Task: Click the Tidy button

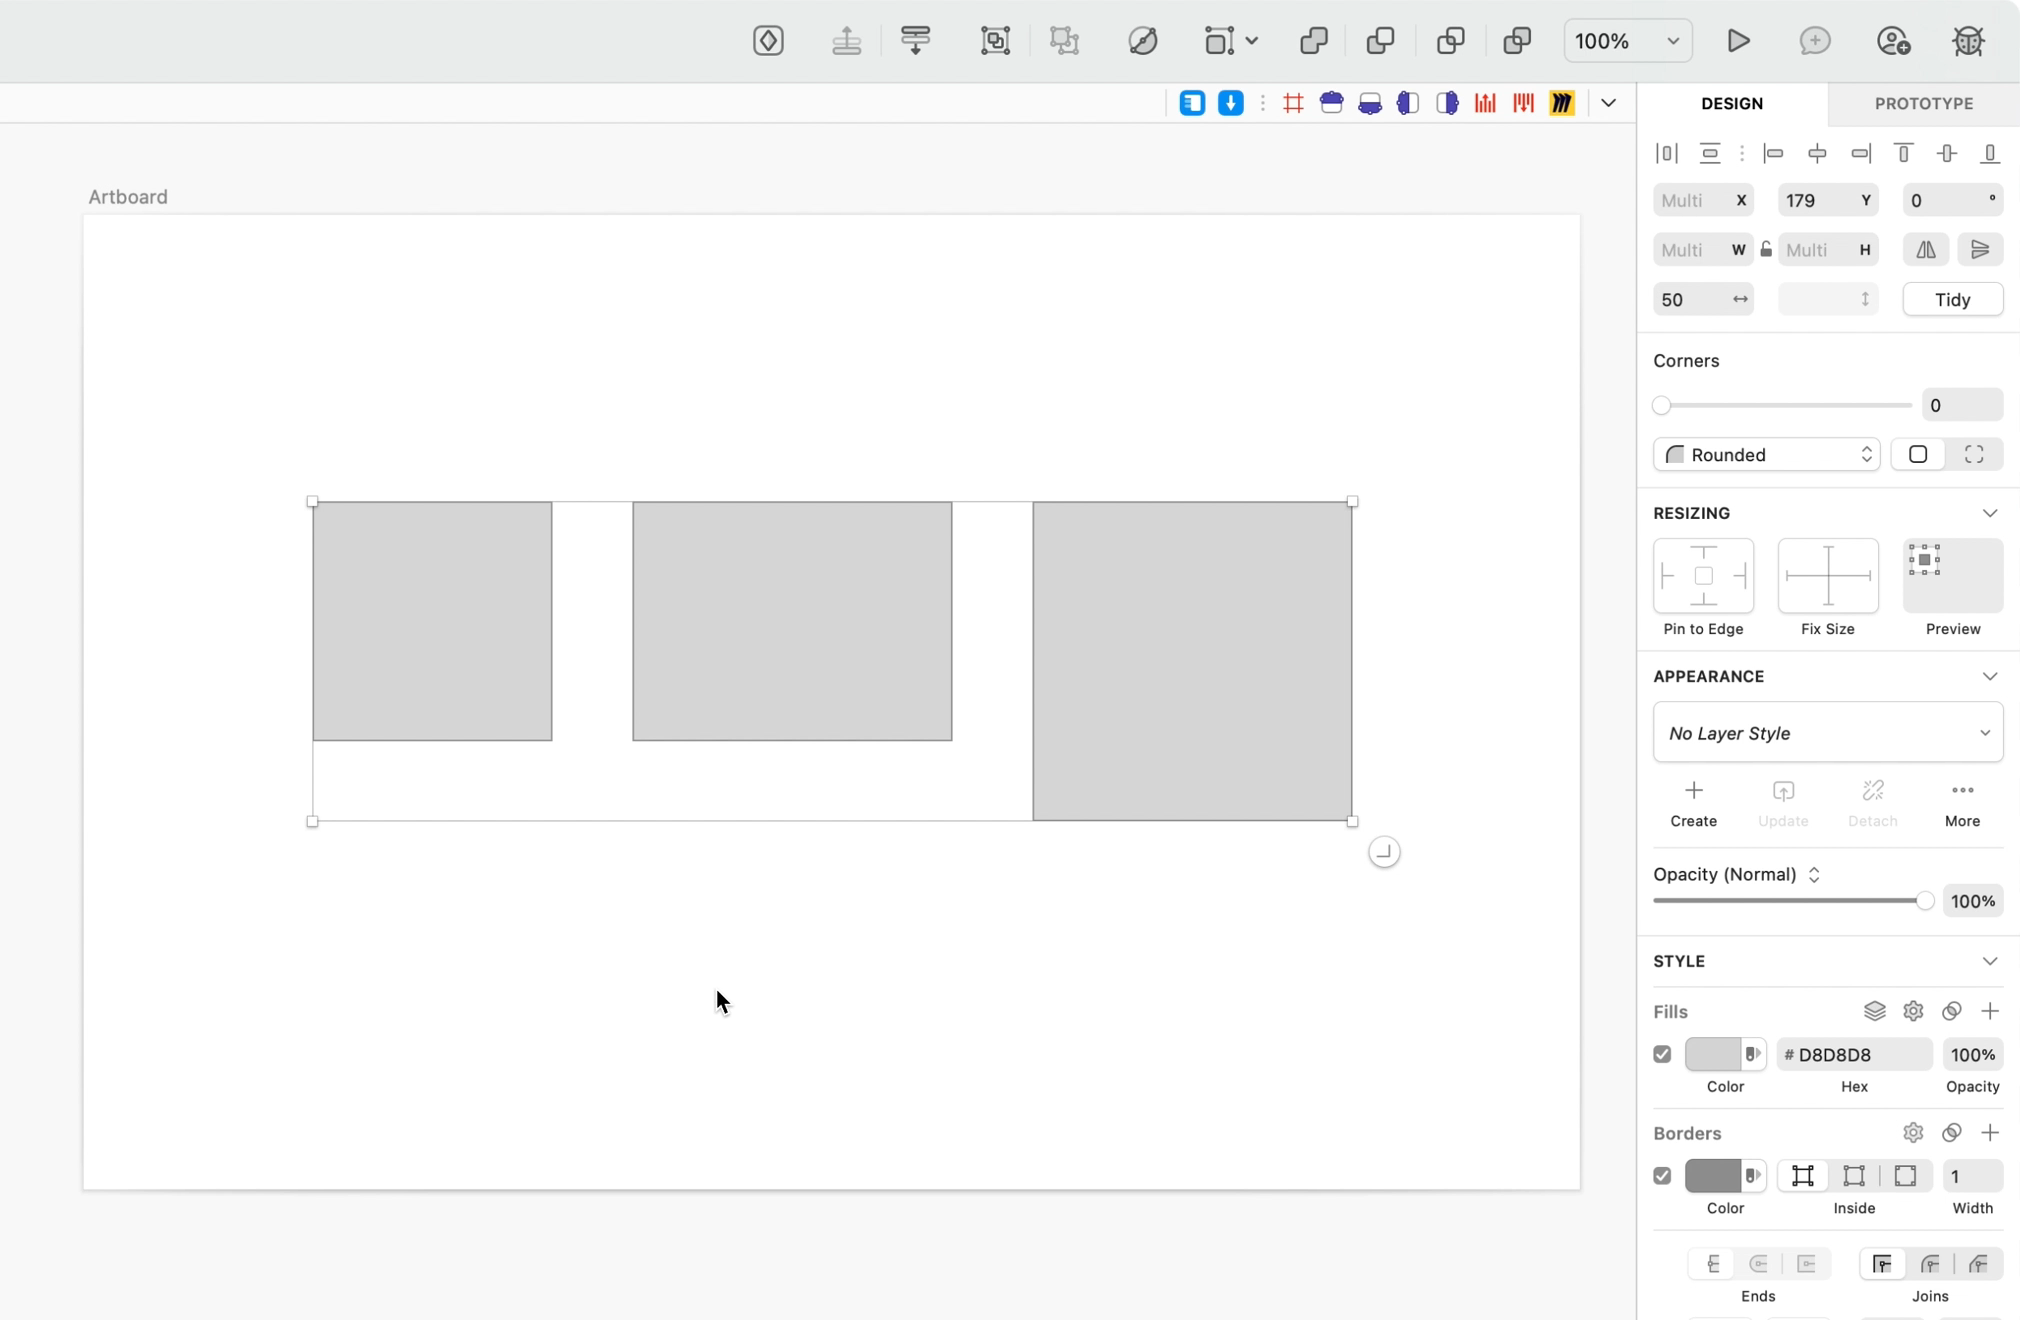Action: click(x=1952, y=300)
